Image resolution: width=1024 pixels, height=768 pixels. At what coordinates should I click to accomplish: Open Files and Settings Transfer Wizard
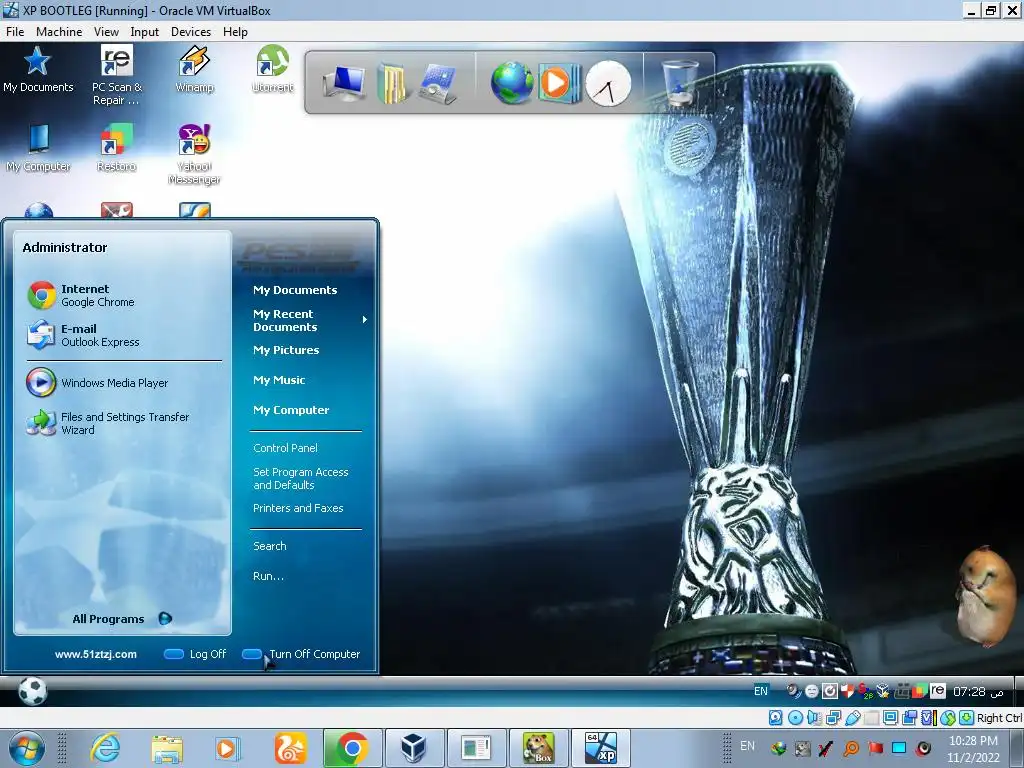tap(108, 423)
